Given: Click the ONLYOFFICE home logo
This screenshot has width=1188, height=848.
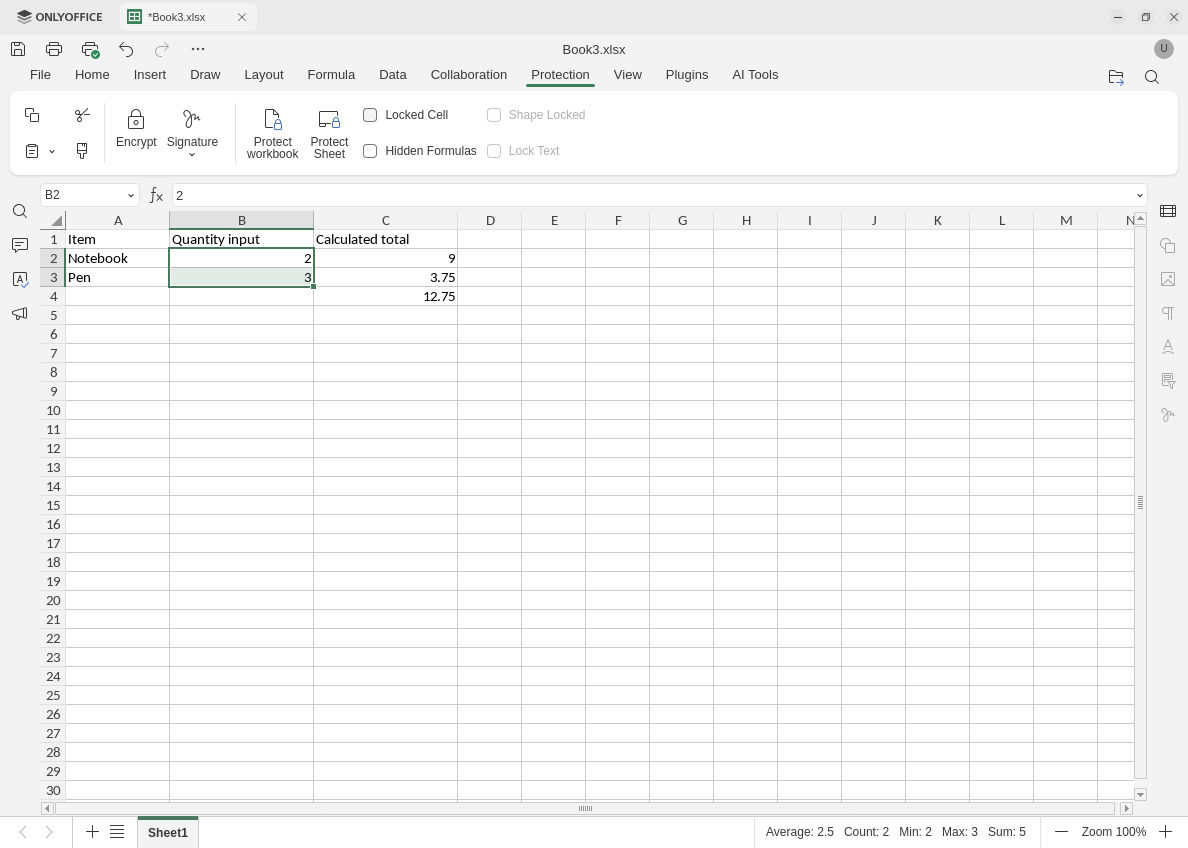Looking at the screenshot, I should [x=60, y=17].
